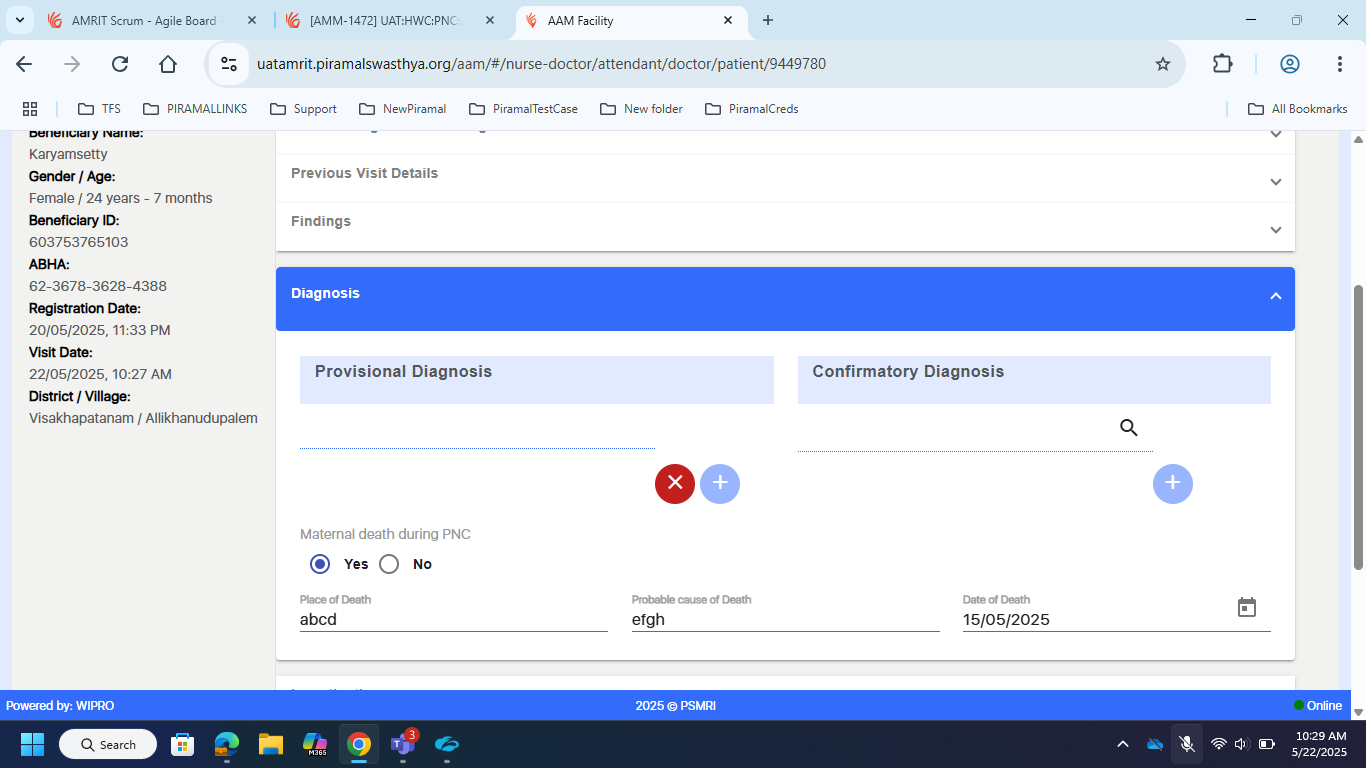Show hidden system tray icons
Viewport: 1366px width, 768px height.
click(1123, 744)
